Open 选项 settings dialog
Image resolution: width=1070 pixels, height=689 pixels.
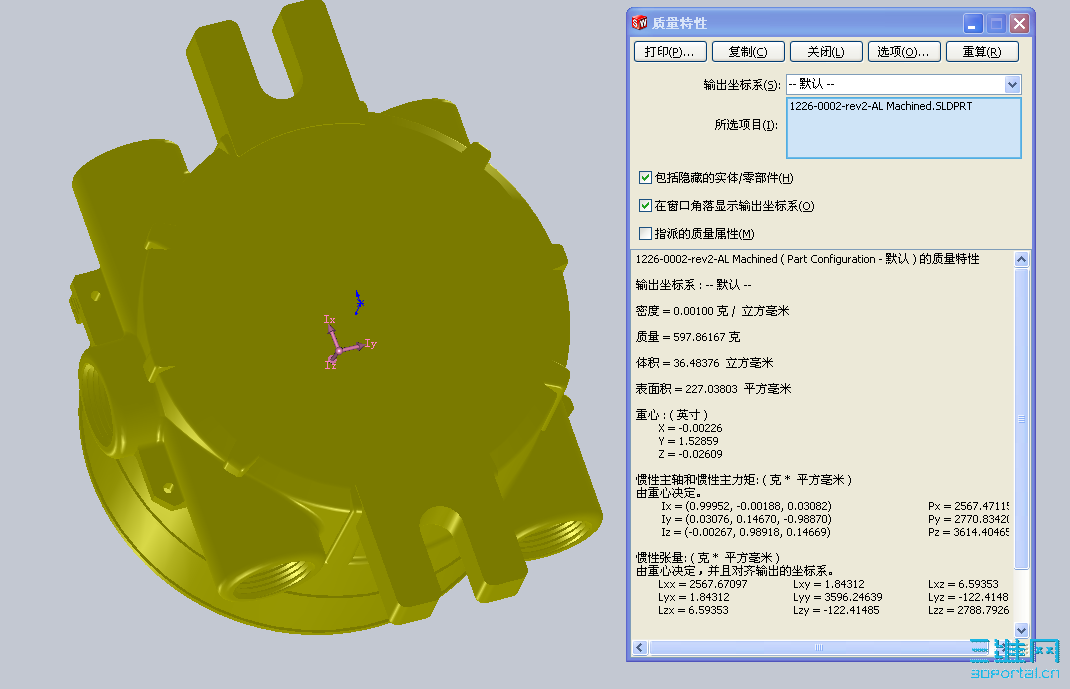[x=904, y=51]
